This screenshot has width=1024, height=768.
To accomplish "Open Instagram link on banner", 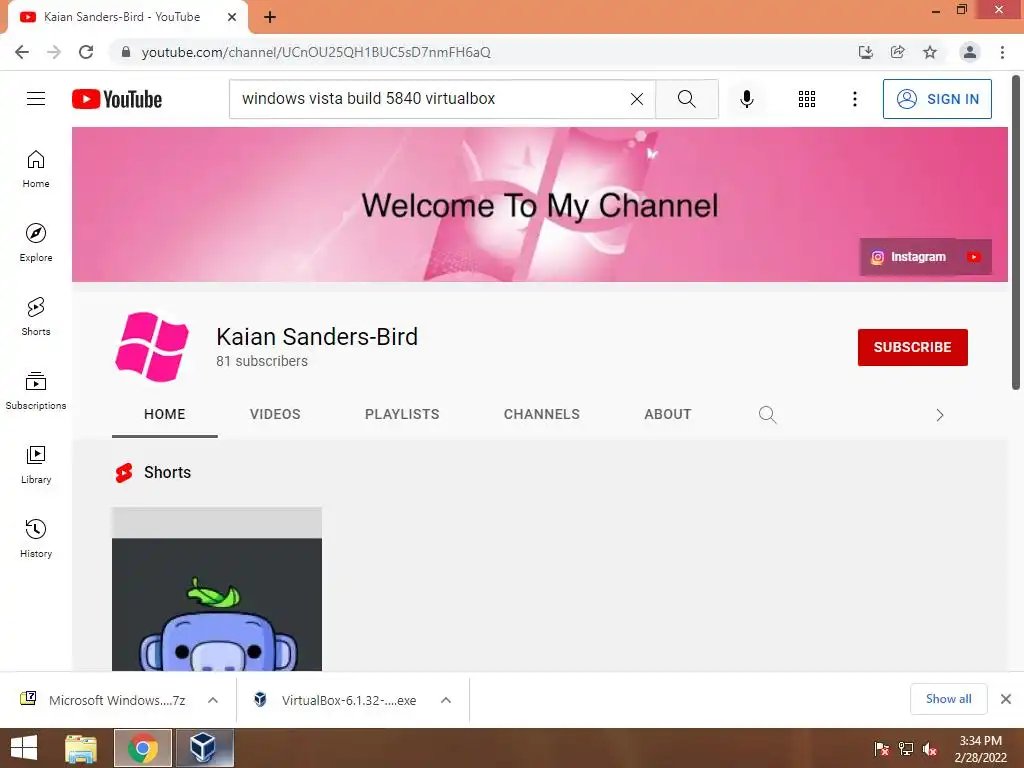I will [908, 257].
